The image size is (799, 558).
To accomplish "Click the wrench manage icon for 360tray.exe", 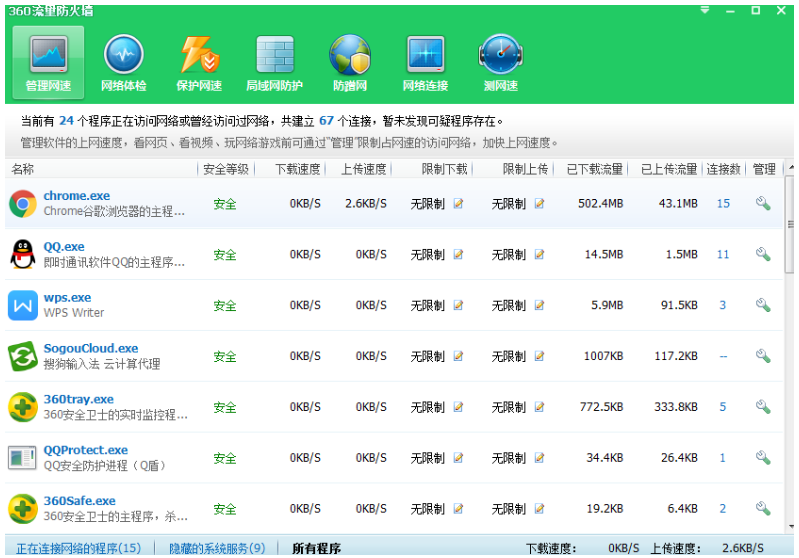I will coord(763,407).
